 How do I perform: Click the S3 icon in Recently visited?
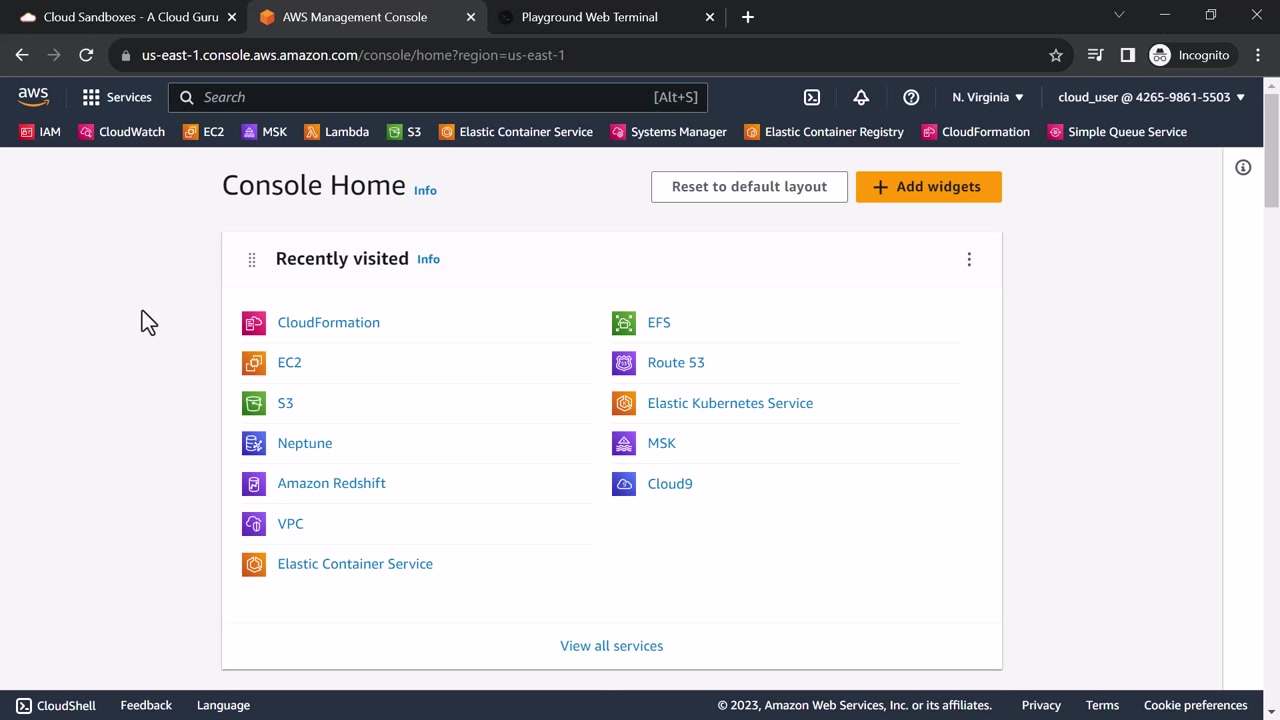[254, 403]
